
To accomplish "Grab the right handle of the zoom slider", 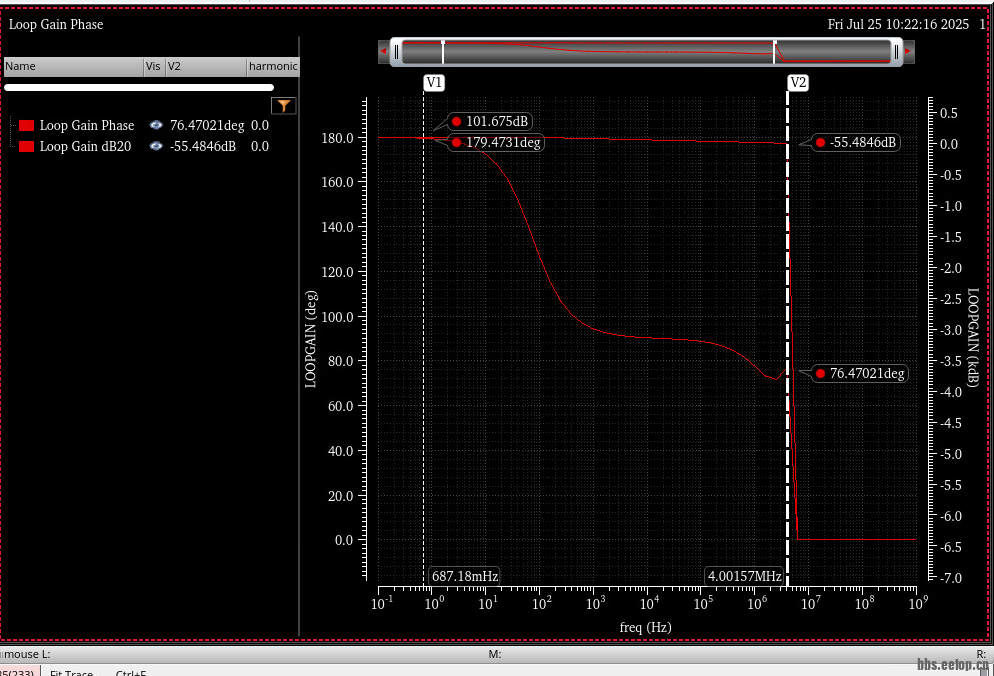I will (896, 52).
